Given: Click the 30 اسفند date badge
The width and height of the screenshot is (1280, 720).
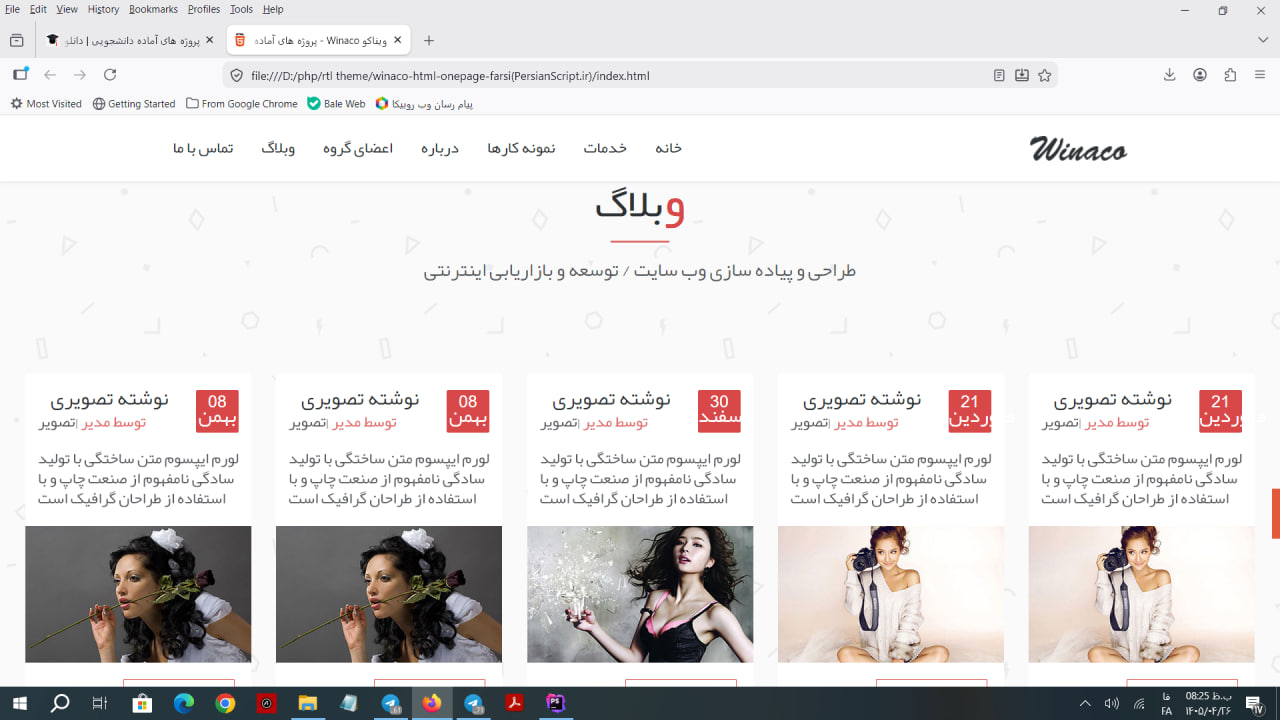Looking at the screenshot, I should (719, 411).
